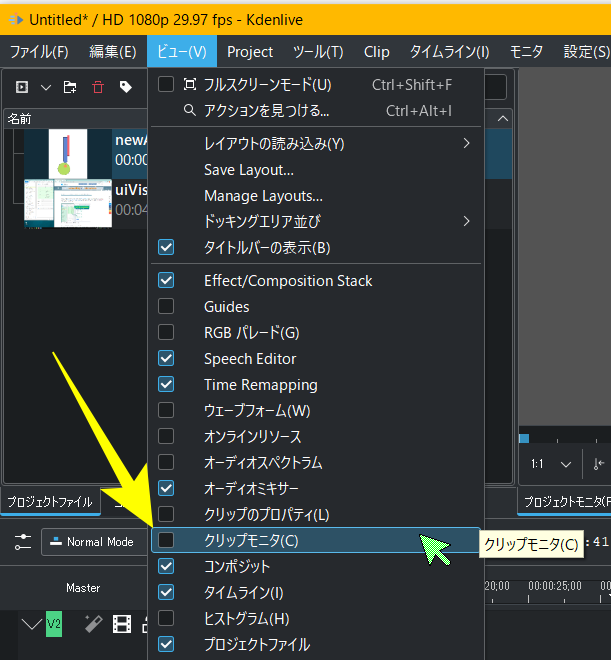Open the Project menu

pos(250,52)
